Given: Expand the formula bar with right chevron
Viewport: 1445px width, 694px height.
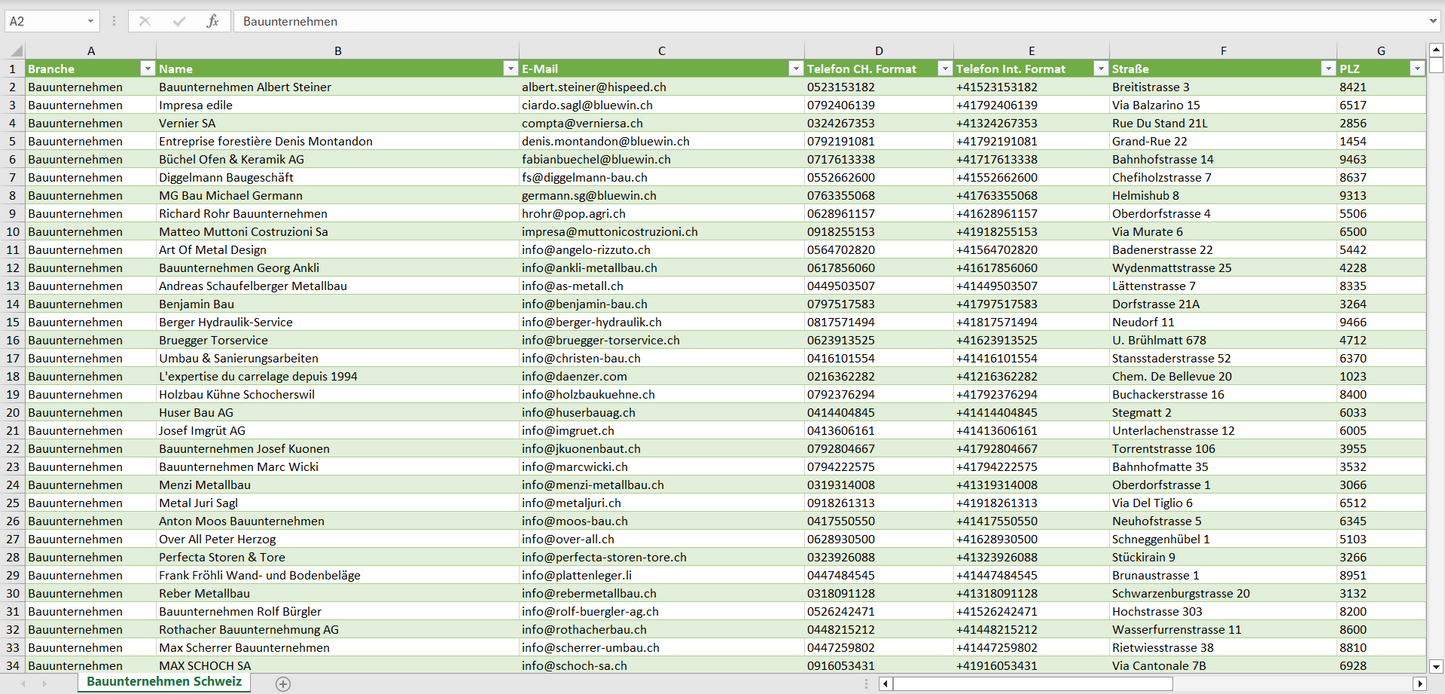Looking at the screenshot, I should click(x=1434, y=21).
